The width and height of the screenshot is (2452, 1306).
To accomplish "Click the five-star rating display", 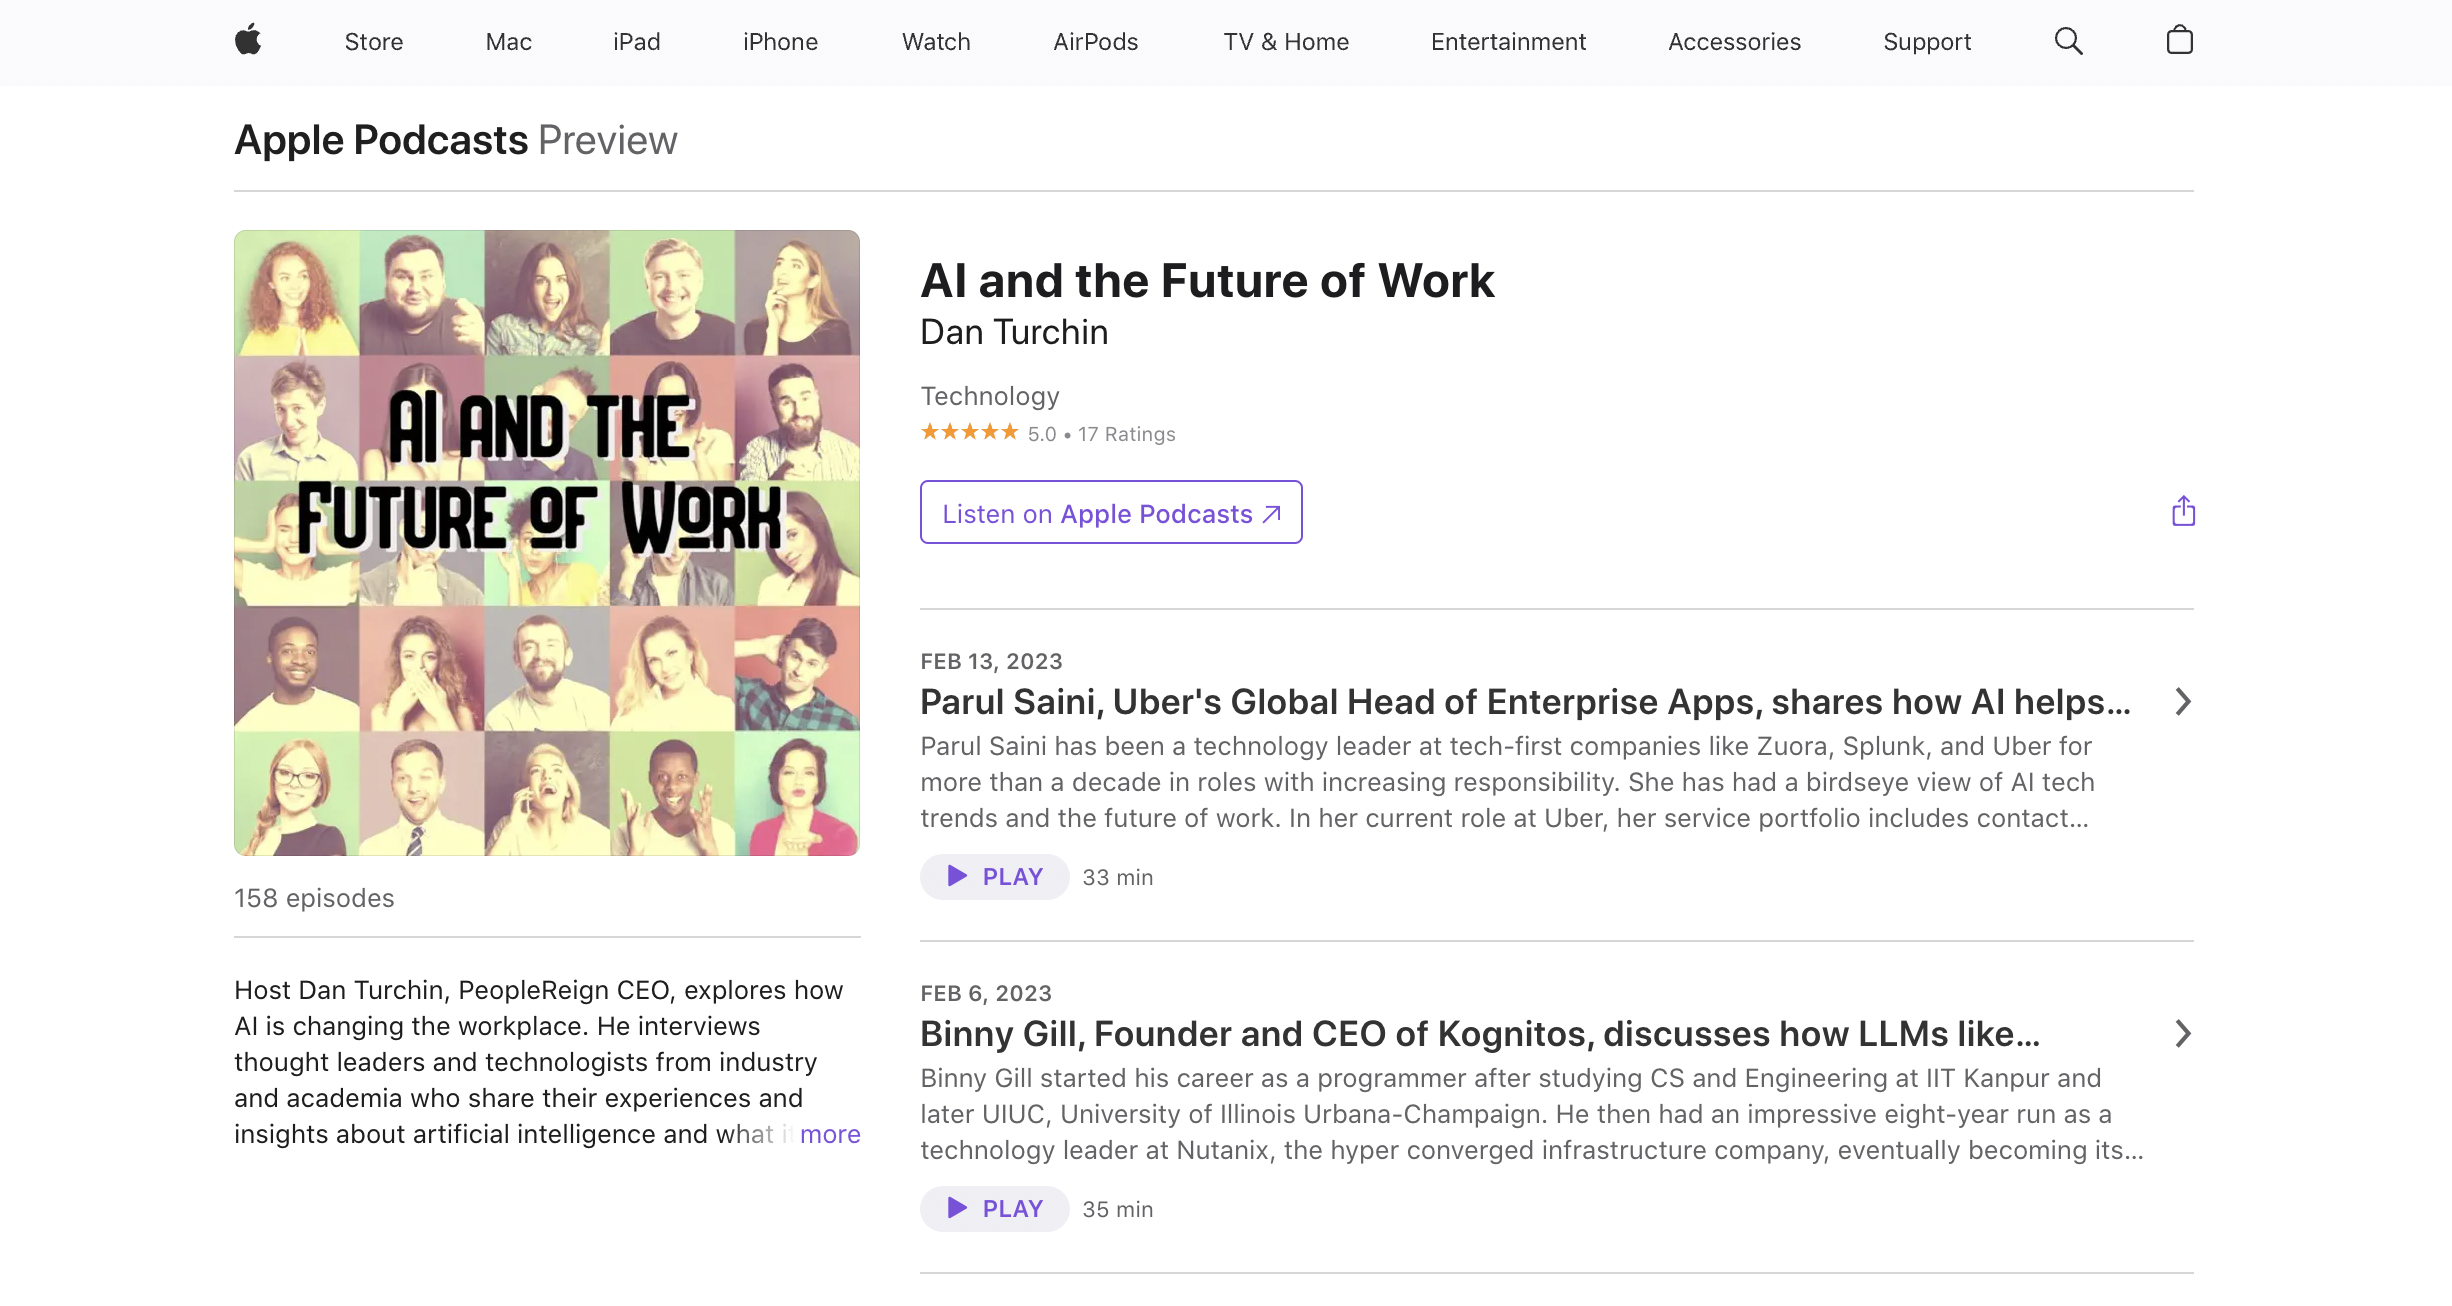I will pos(969,432).
